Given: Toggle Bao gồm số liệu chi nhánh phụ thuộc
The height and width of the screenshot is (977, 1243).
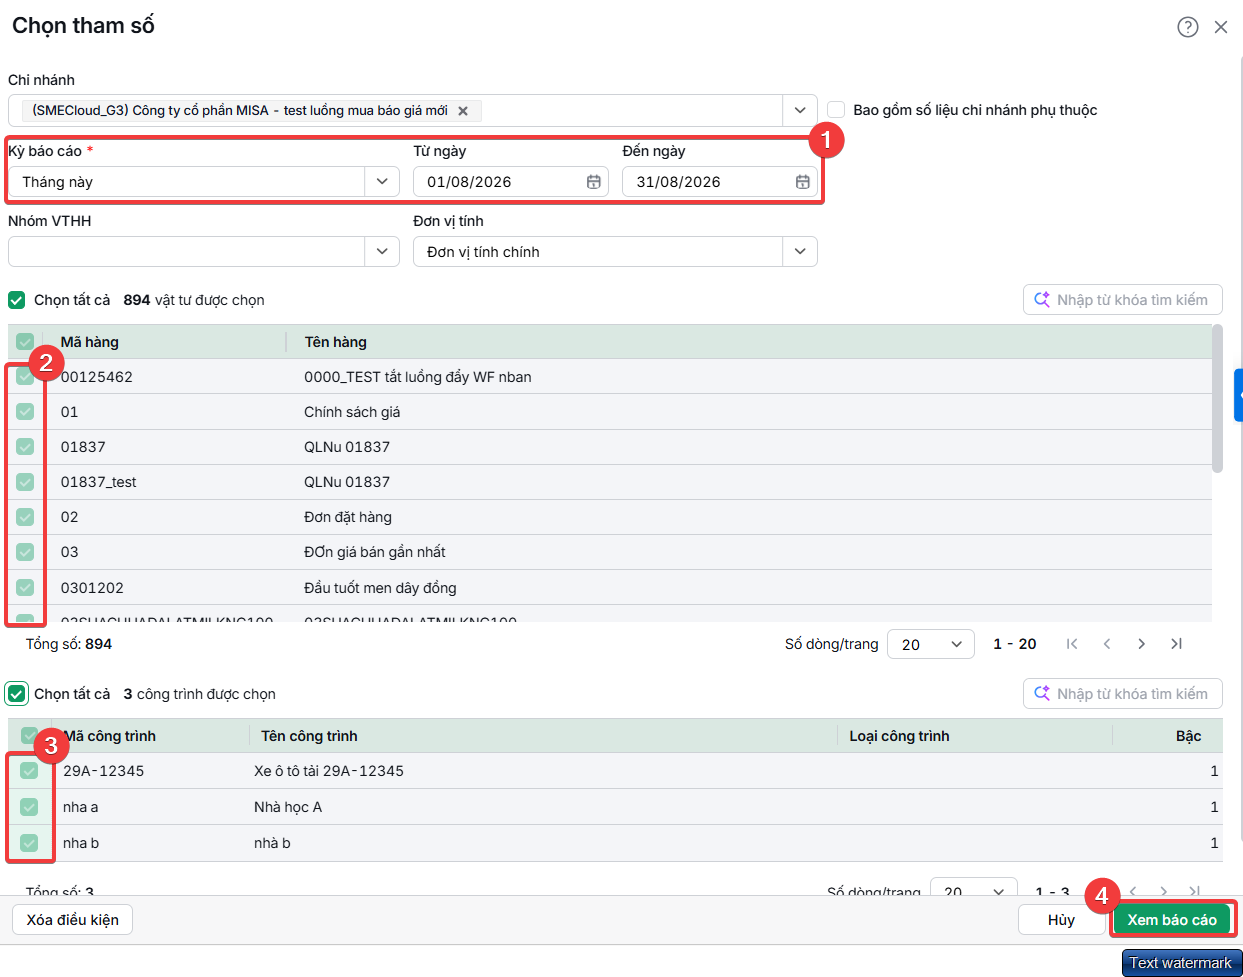Looking at the screenshot, I should [836, 110].
